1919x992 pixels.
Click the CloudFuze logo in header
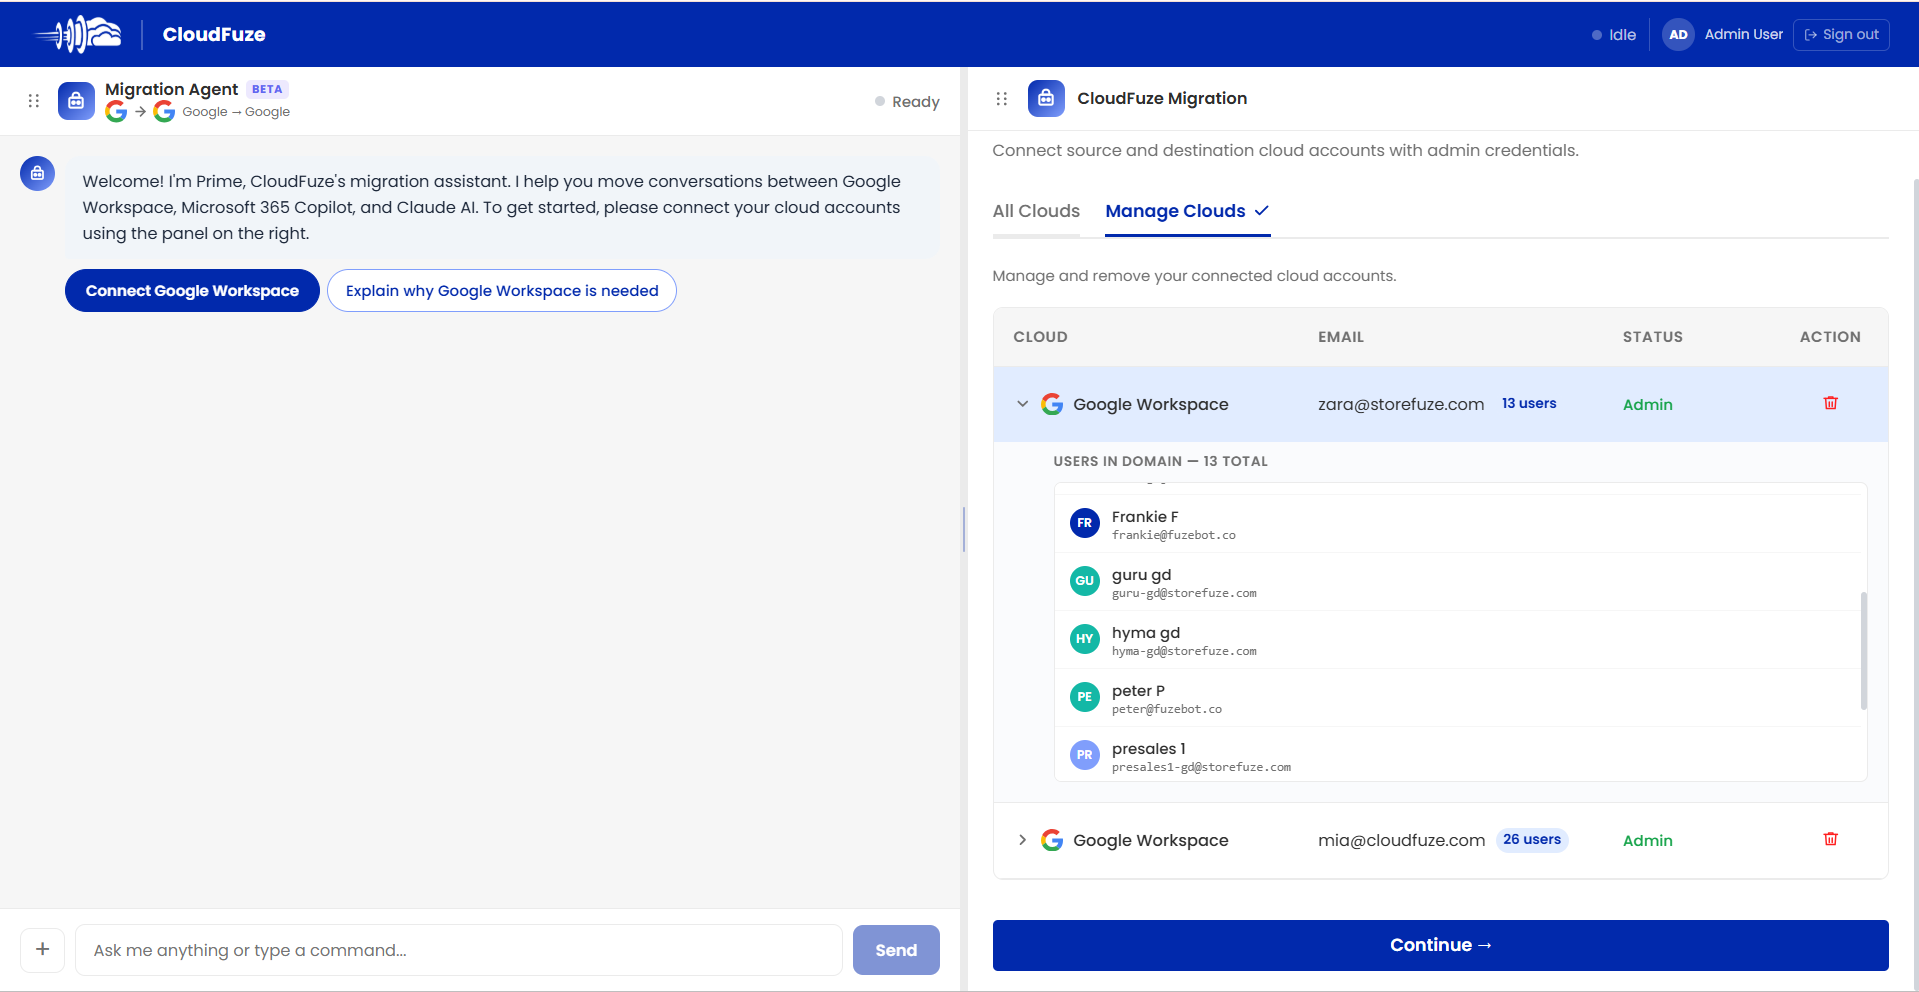(78, 34)
